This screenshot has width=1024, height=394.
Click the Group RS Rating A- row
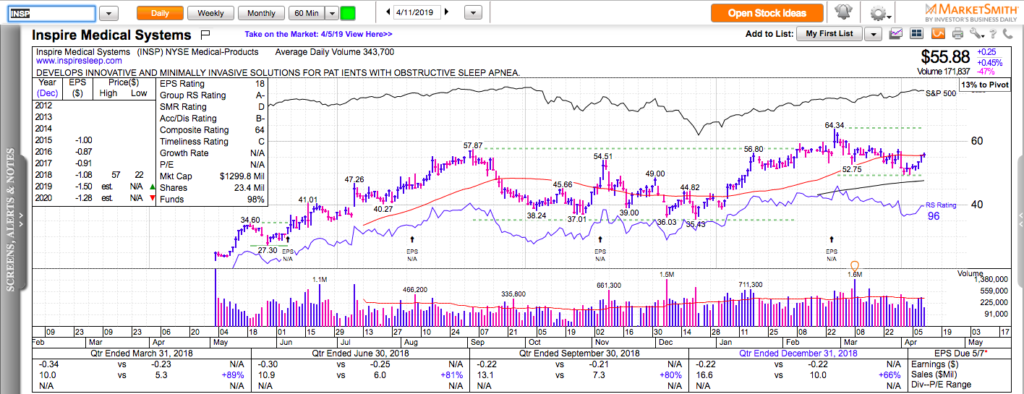(212, 95)
